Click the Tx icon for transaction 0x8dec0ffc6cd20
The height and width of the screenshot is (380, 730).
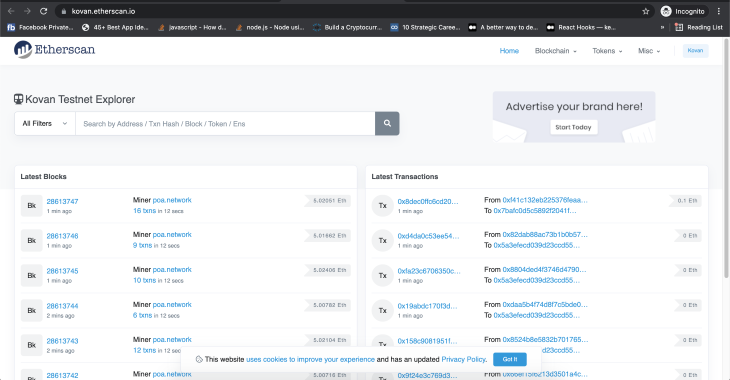383,205
